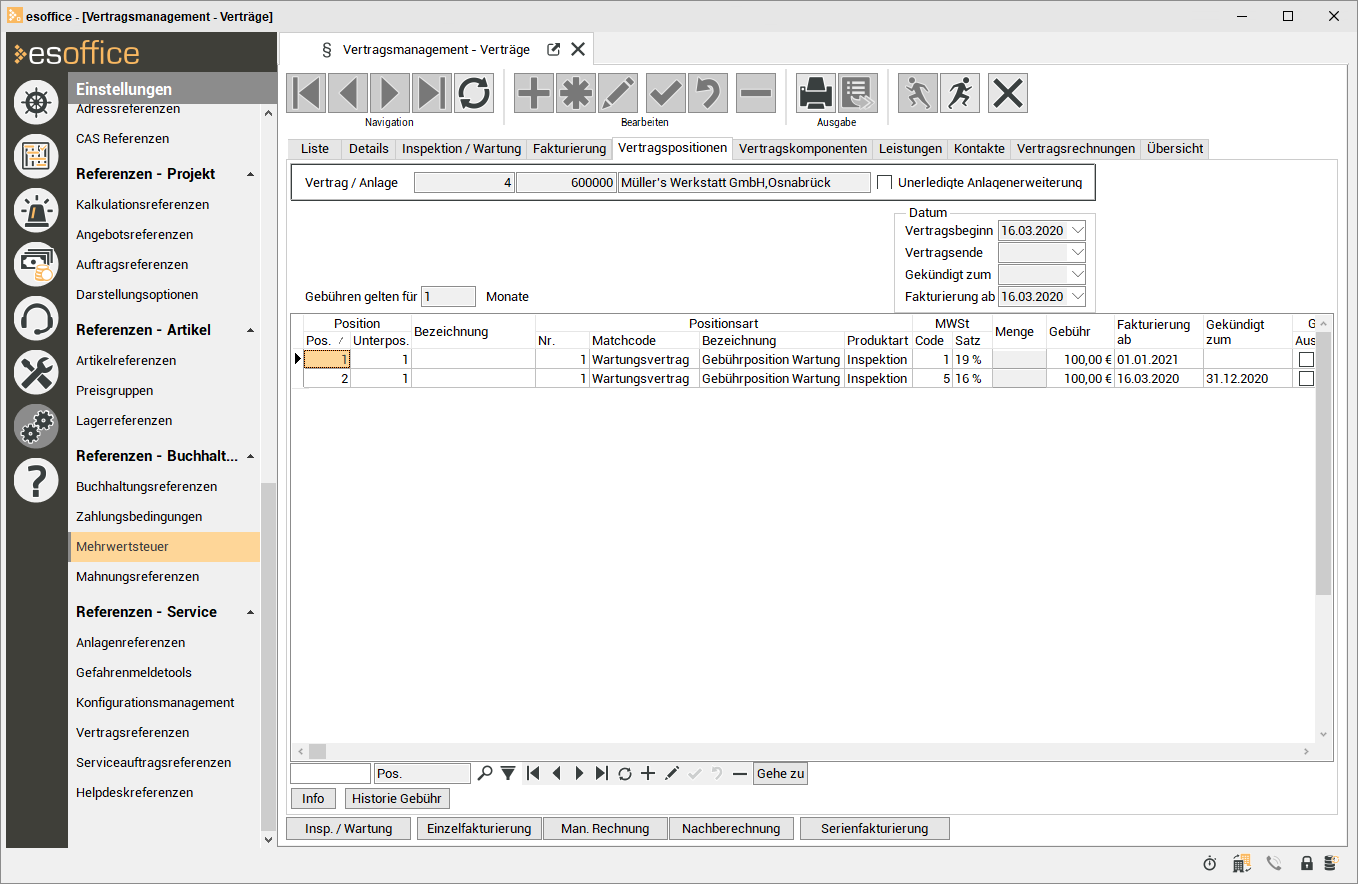
Task: Open the Vertragsende date dropdown
Action: pos(1077,253)
